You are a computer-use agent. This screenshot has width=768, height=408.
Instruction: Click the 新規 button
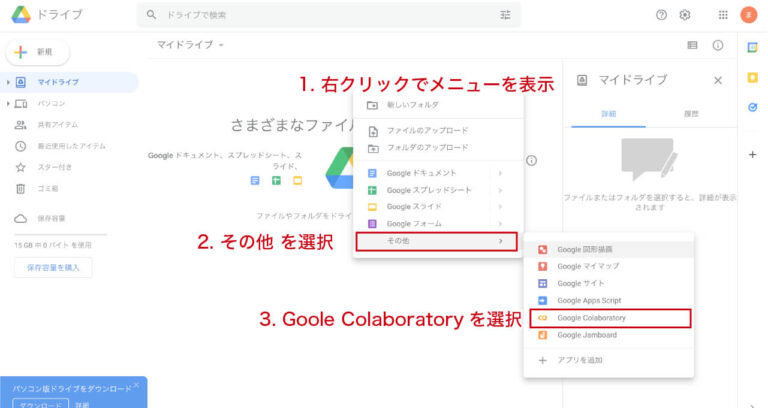[x=38, y=51]
